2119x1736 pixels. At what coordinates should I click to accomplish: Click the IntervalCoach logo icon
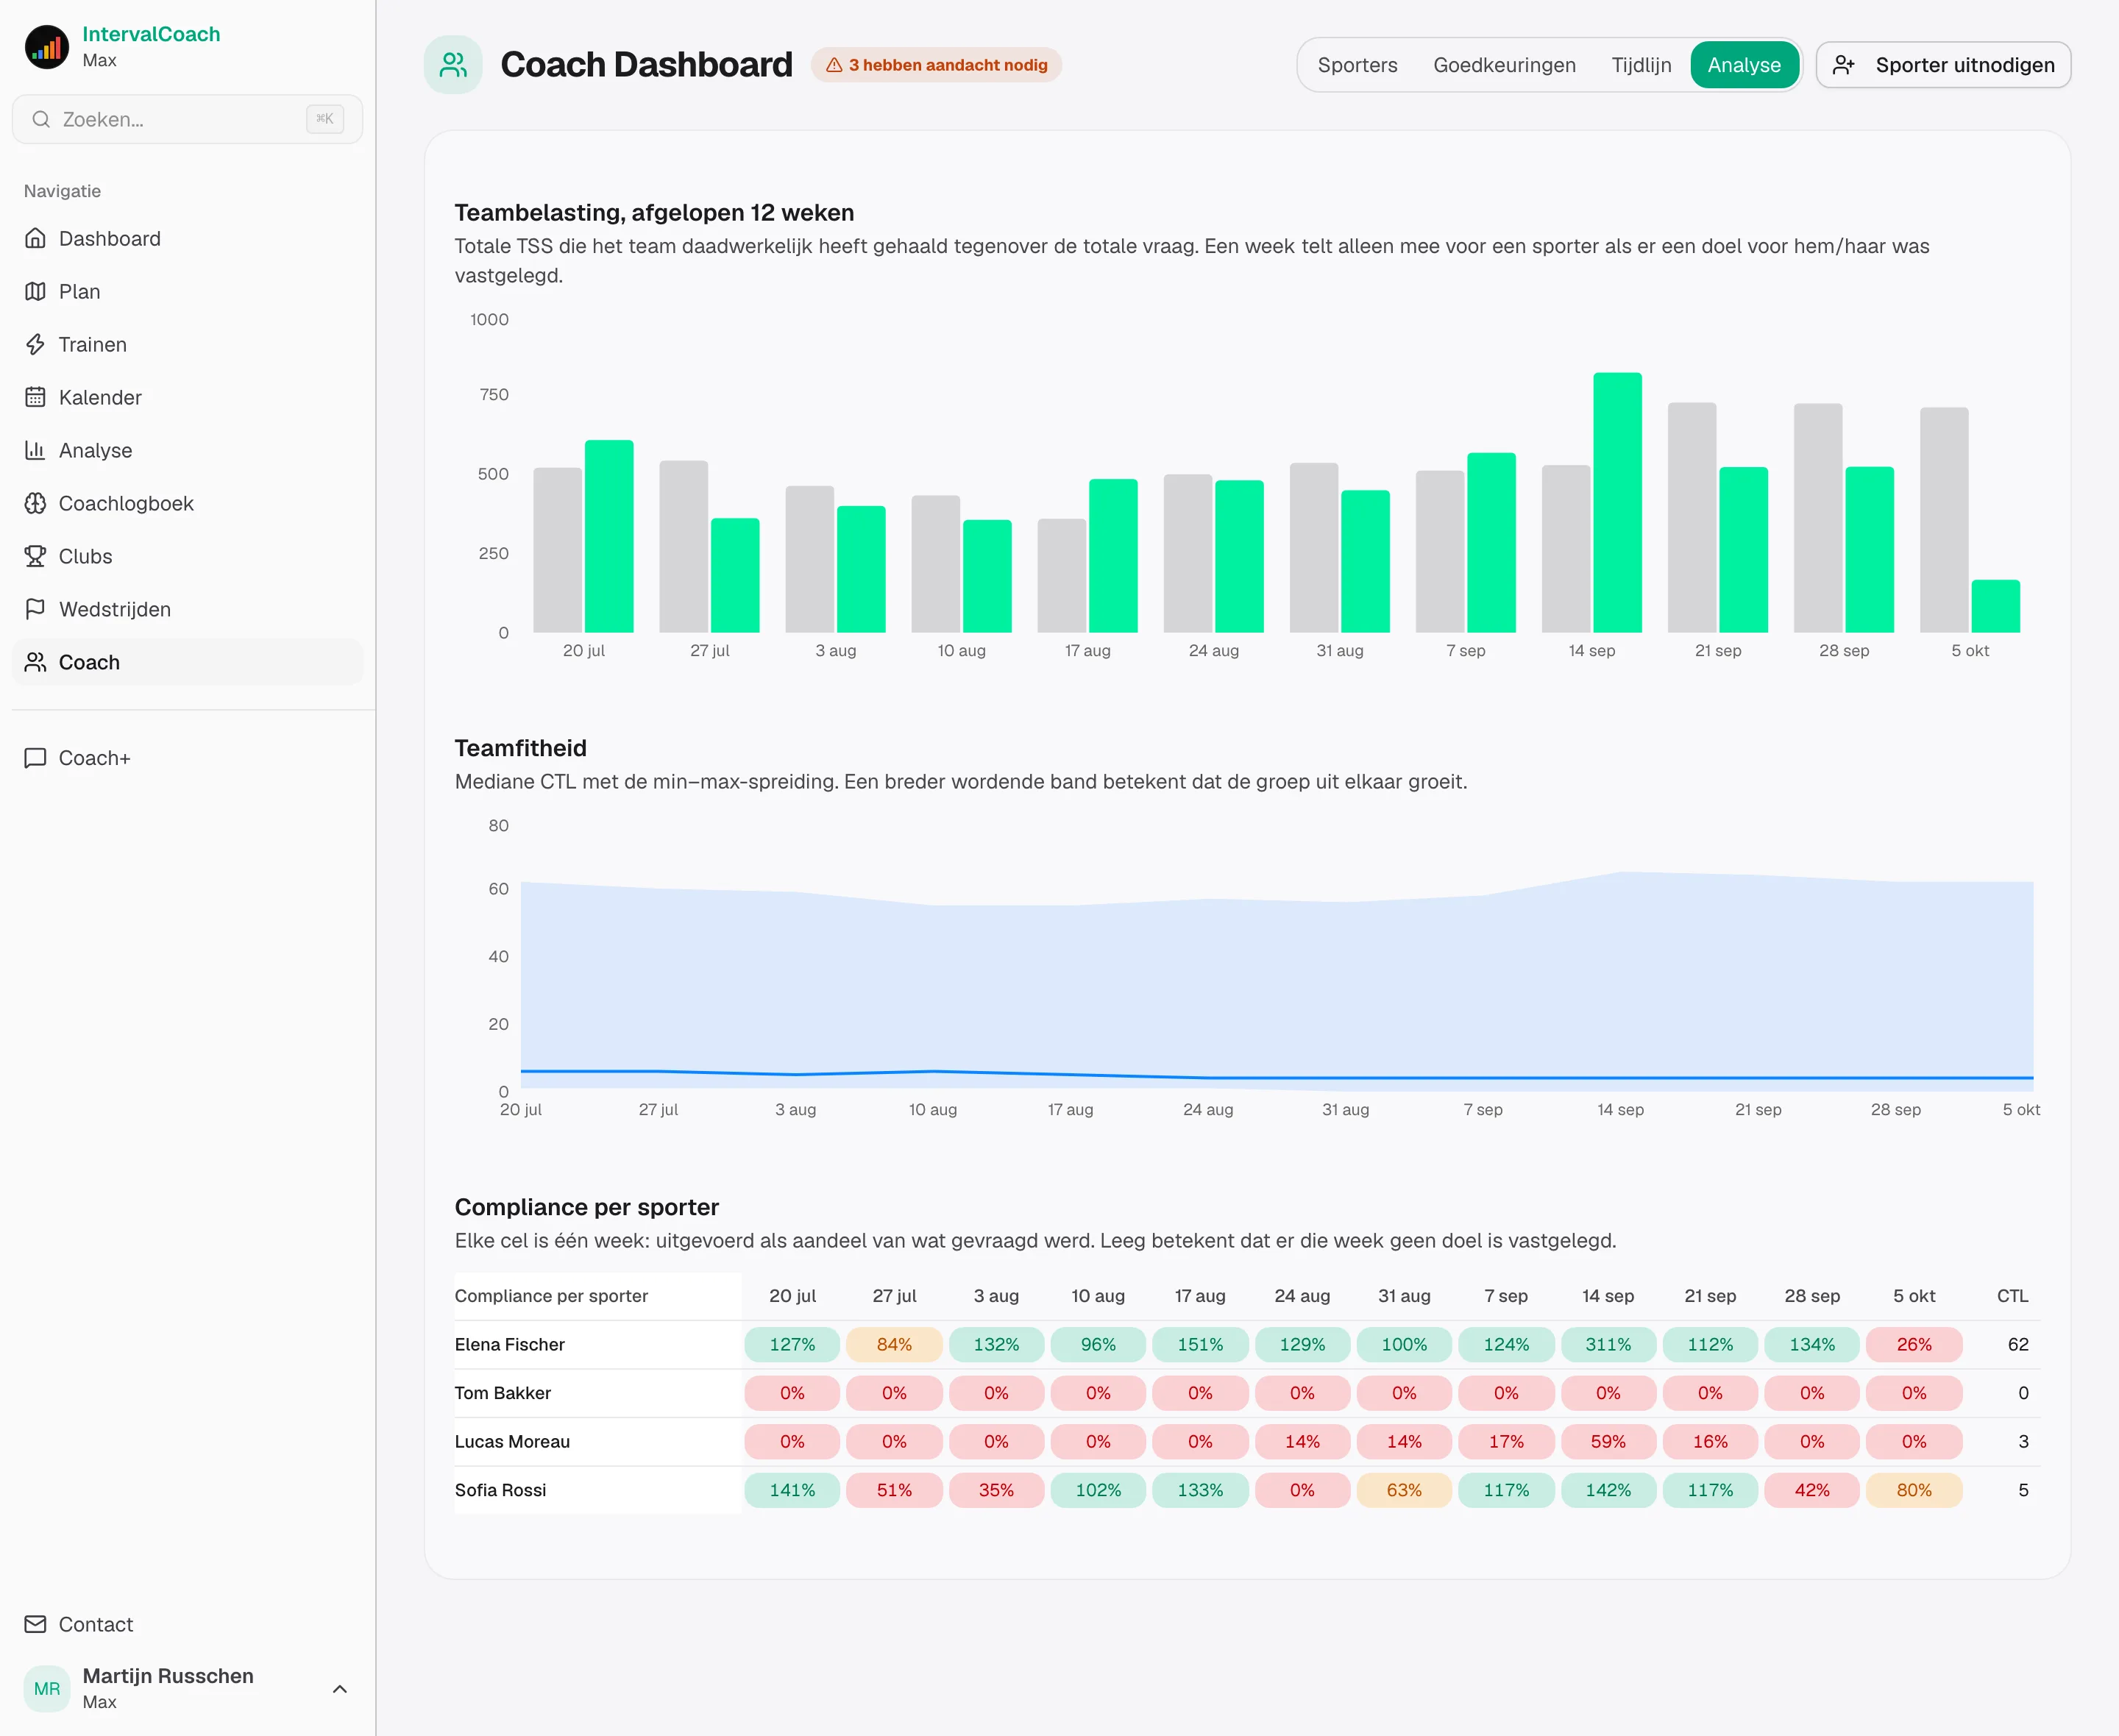[46, 47]
